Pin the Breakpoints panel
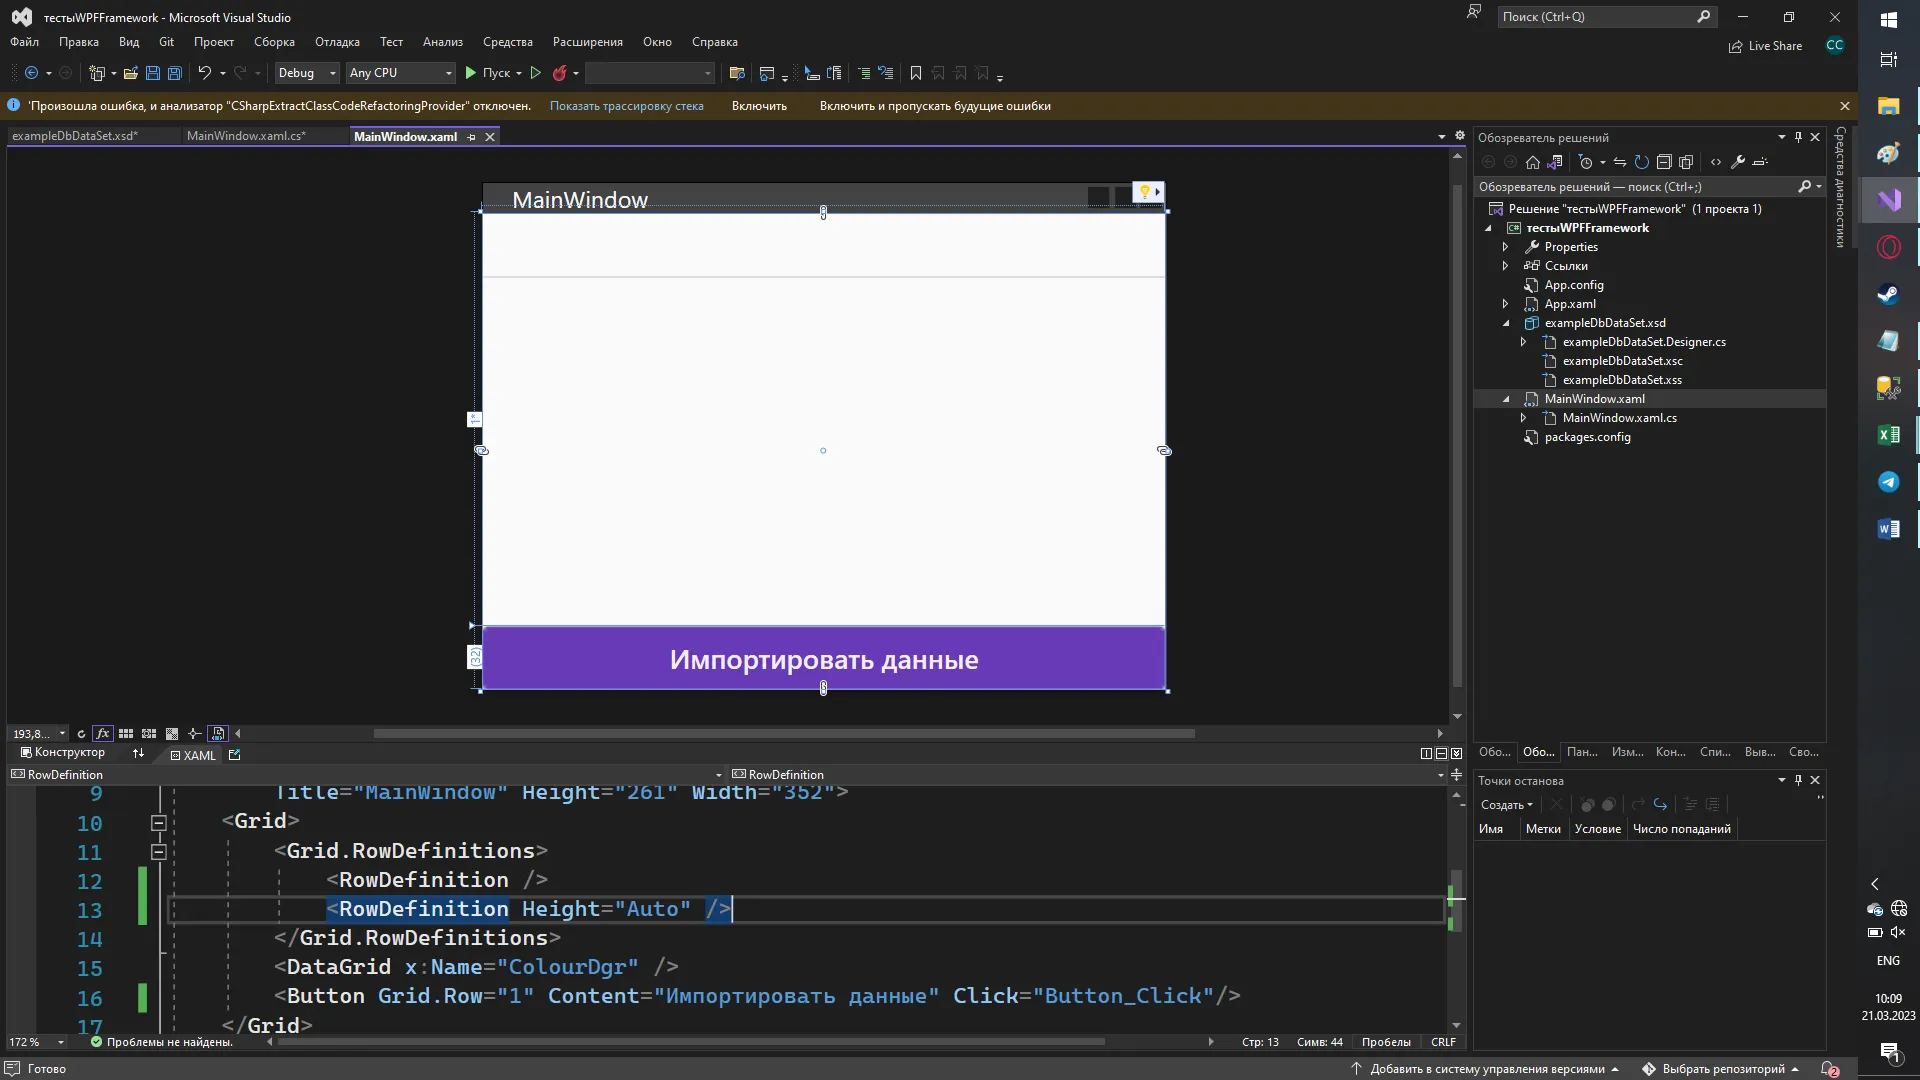The height and width of the screenshot is (1080, 1920). coord(1798,780)
